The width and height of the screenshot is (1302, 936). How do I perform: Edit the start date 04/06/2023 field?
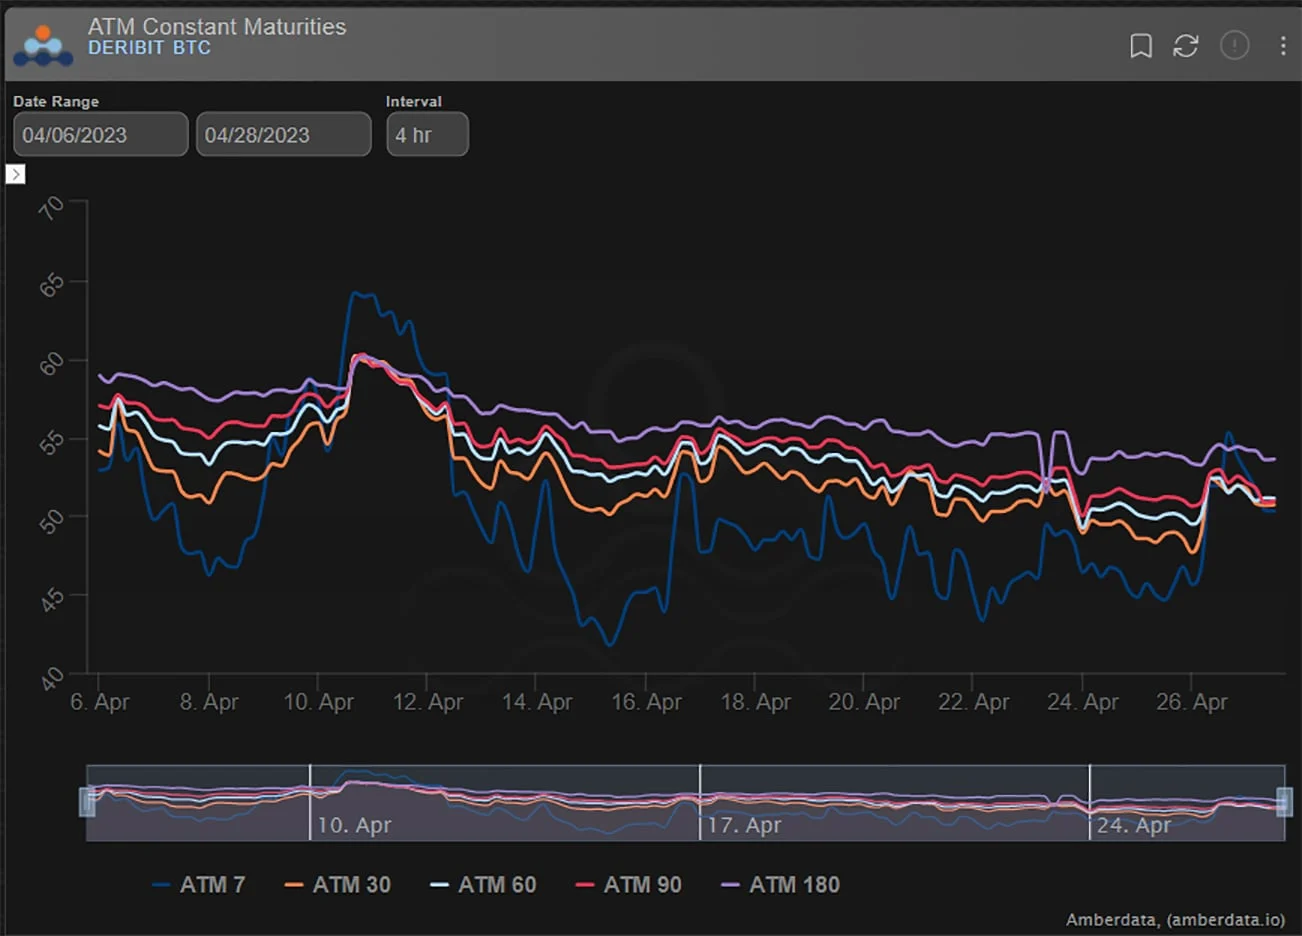click(x=100, y=134)
